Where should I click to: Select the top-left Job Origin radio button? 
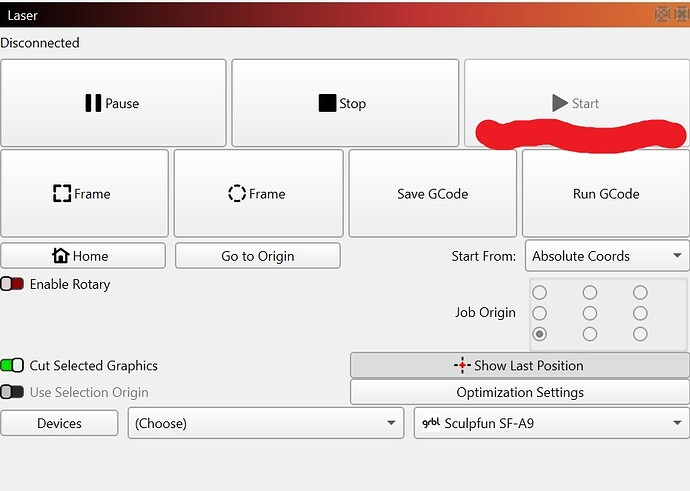pyautogui.click(x=540, y=292)
